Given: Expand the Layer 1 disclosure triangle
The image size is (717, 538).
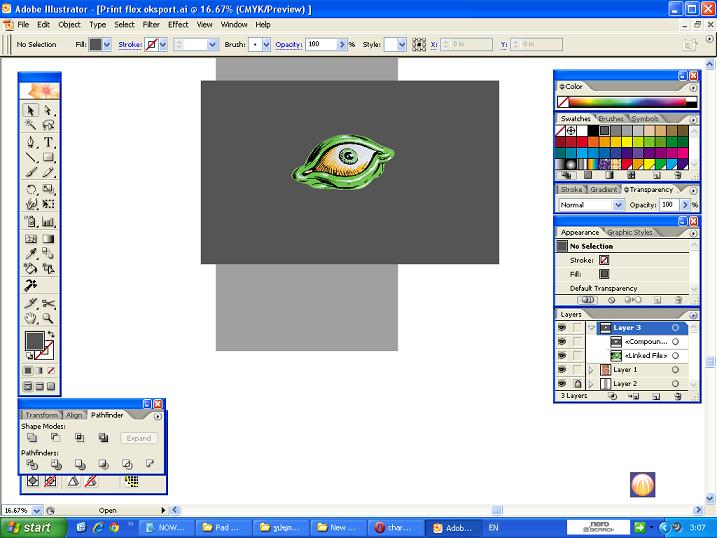Looking at the screenshot, I should [x=591, y=369].
